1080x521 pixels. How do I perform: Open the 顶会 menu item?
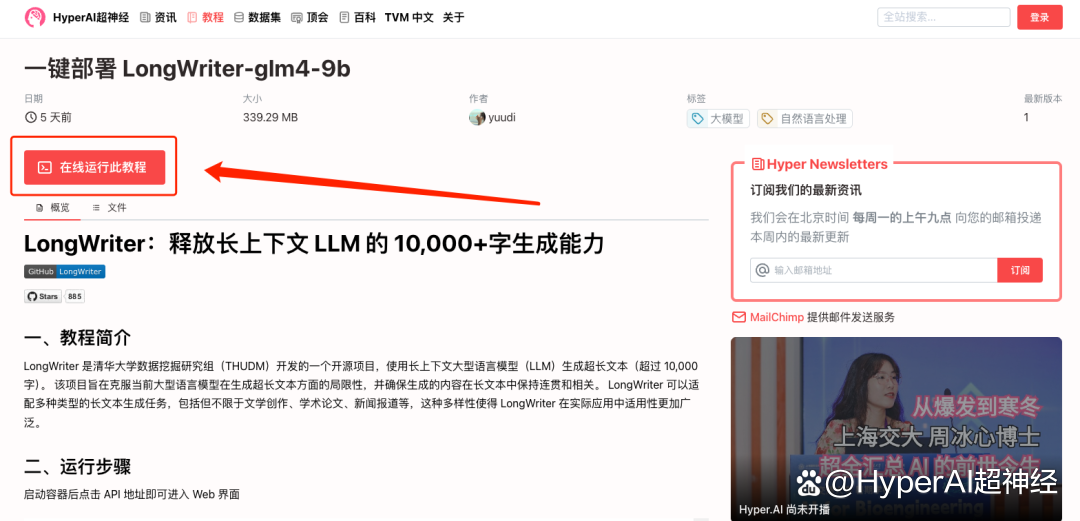click(x=309, y=17)
